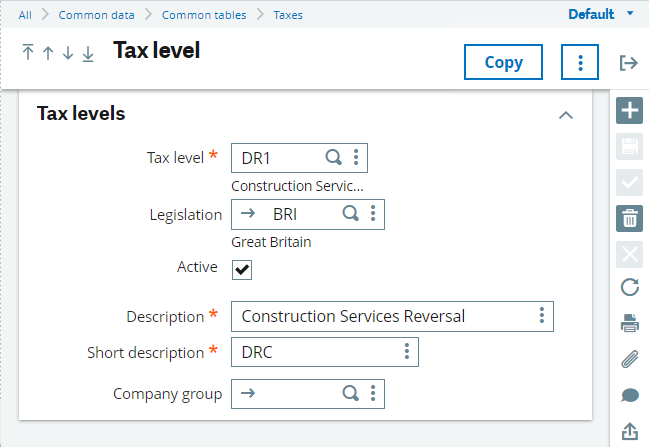
Task: Go to first record arrow
Action: [x=28, y=52]
